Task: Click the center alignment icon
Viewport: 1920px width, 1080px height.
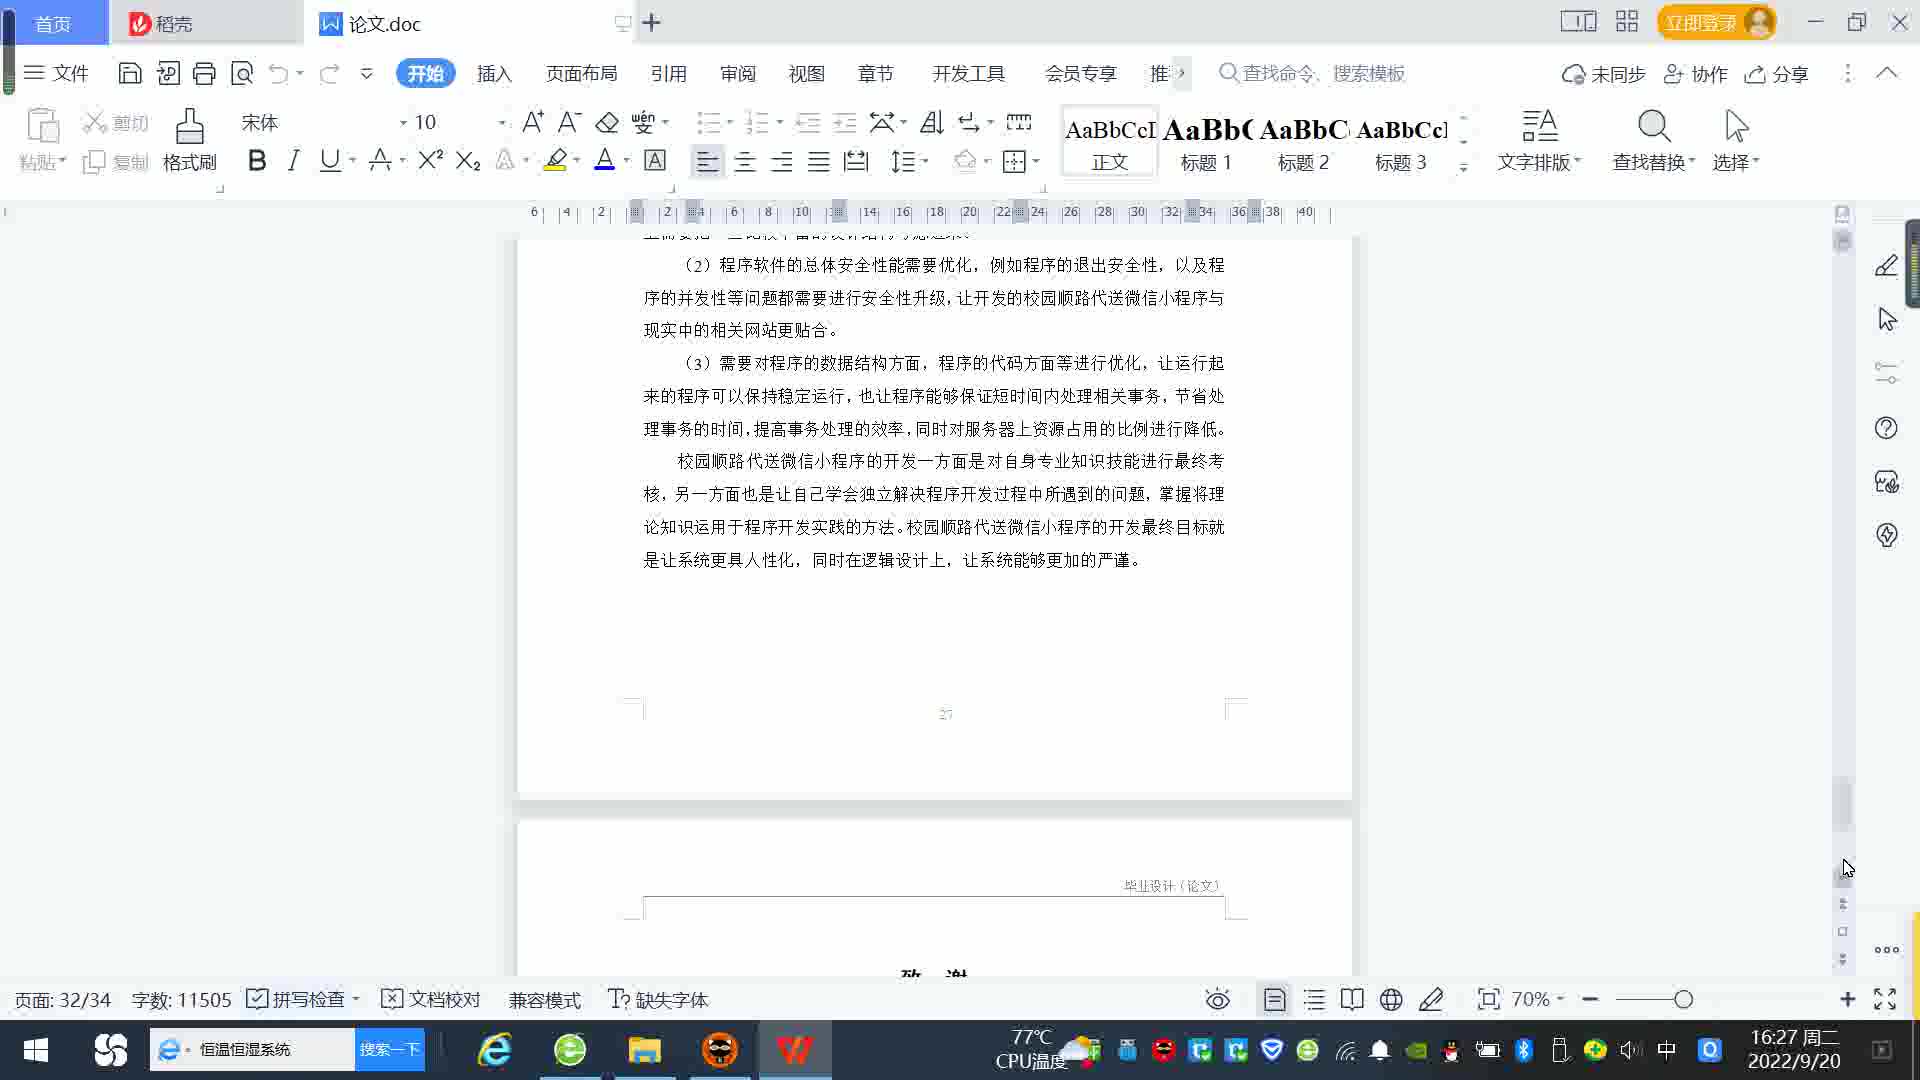Action: tap(744, 162)
